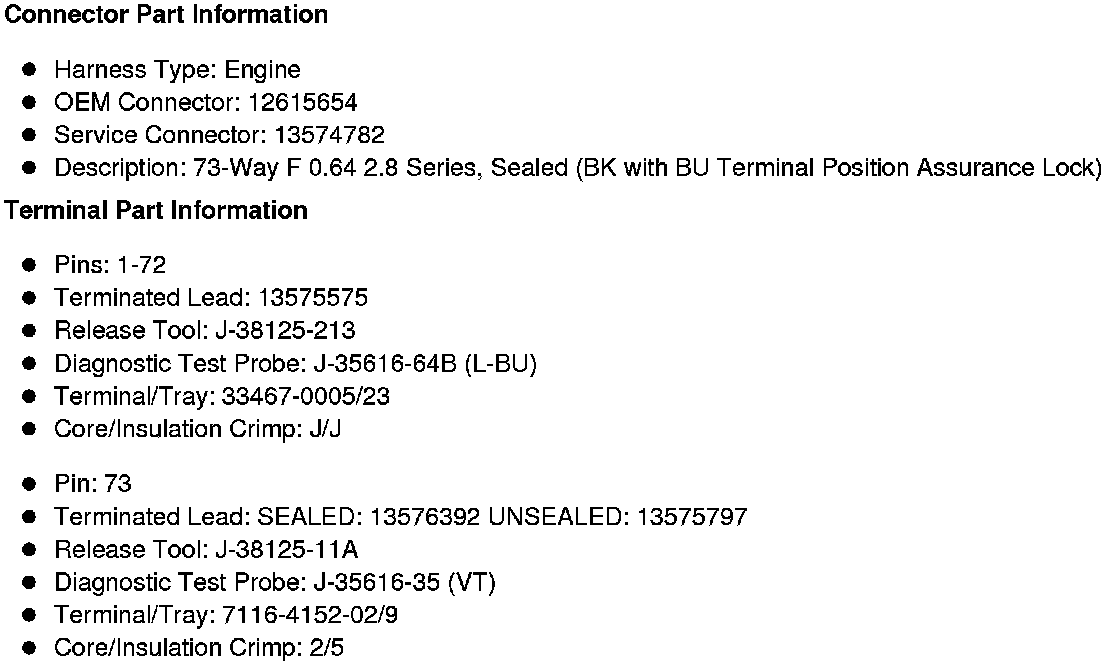Click the 73-Way F connector description text
The image size is (1120, 666).
tap(577, 167)
